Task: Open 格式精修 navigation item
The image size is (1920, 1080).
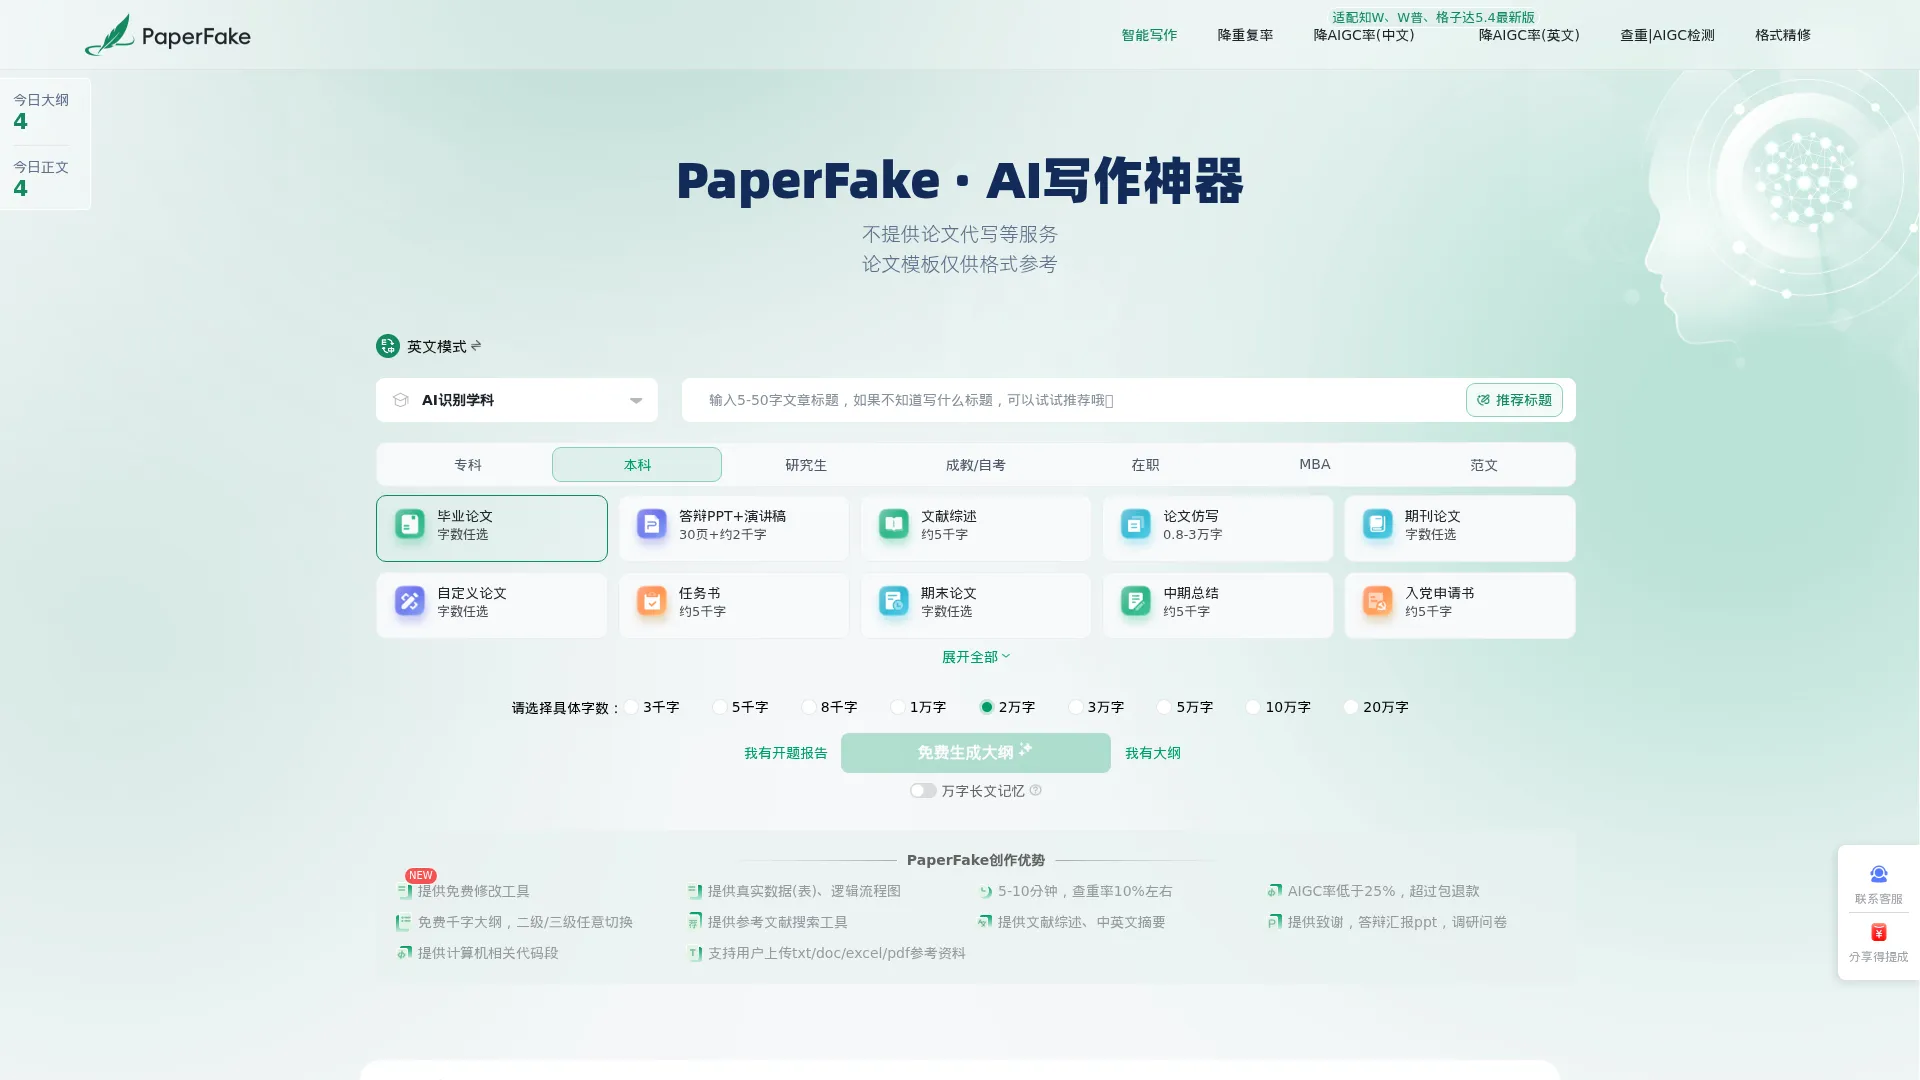Action: (1783, 35)
